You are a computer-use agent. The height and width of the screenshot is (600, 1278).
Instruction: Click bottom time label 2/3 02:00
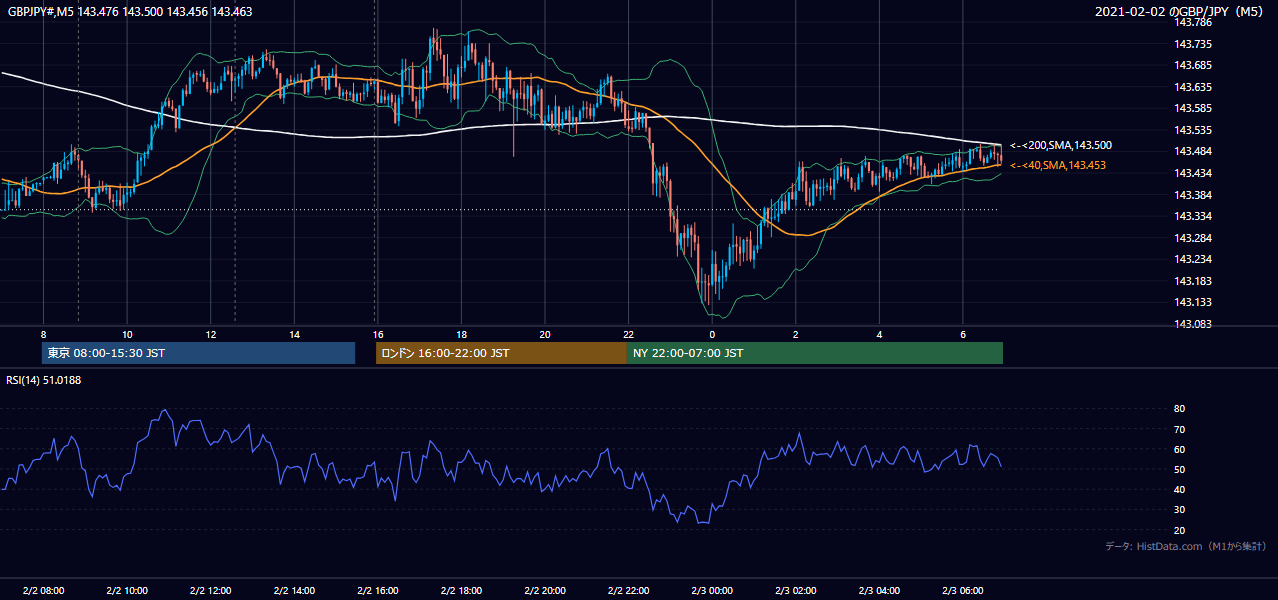[795, 591]
